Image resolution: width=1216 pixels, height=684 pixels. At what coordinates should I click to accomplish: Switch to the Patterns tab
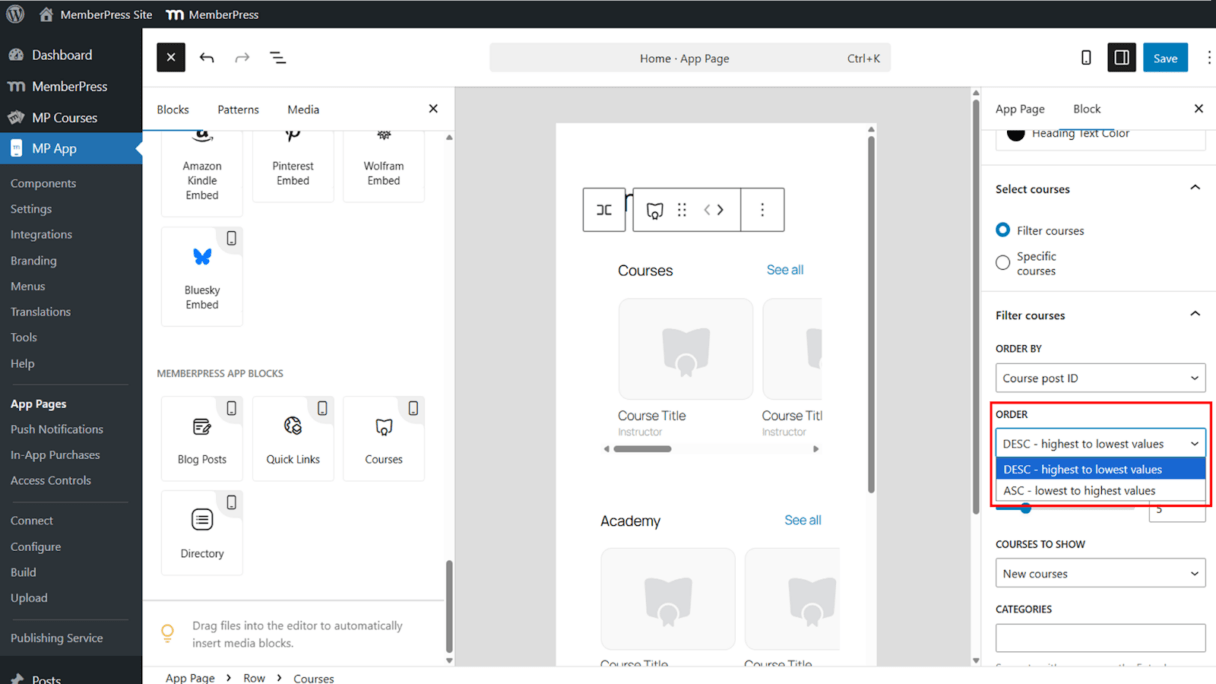click(238, 109)
